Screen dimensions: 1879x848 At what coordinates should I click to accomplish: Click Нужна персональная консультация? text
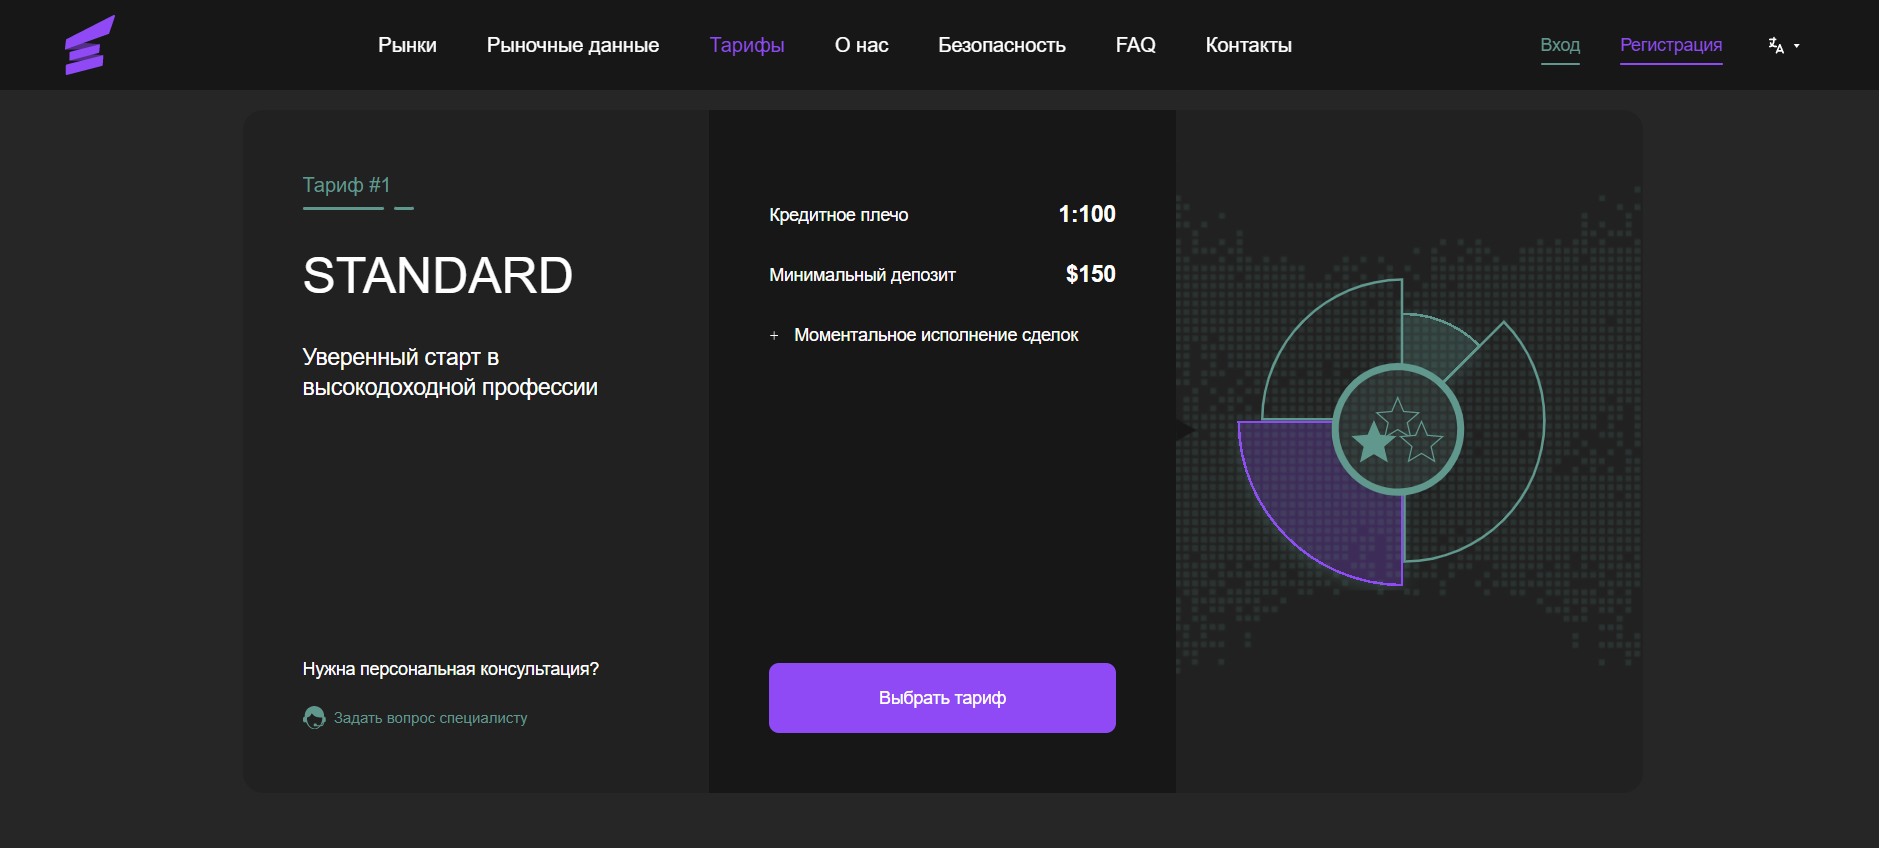point(451,669)
